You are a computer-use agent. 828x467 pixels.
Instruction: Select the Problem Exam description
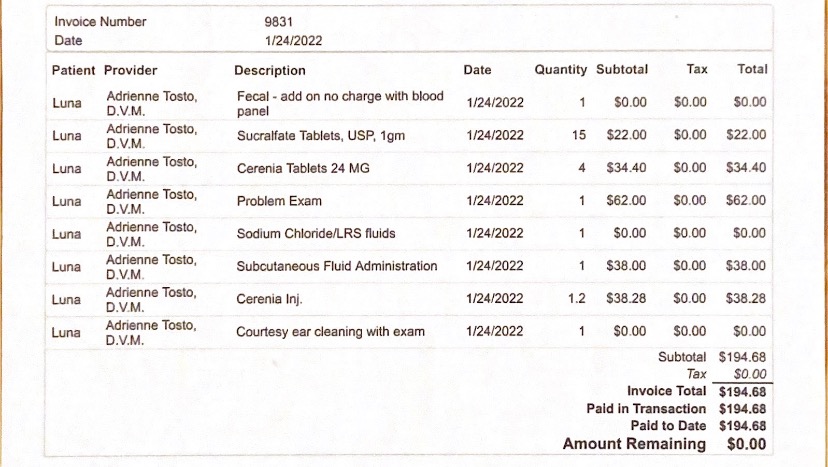point(279,201)
